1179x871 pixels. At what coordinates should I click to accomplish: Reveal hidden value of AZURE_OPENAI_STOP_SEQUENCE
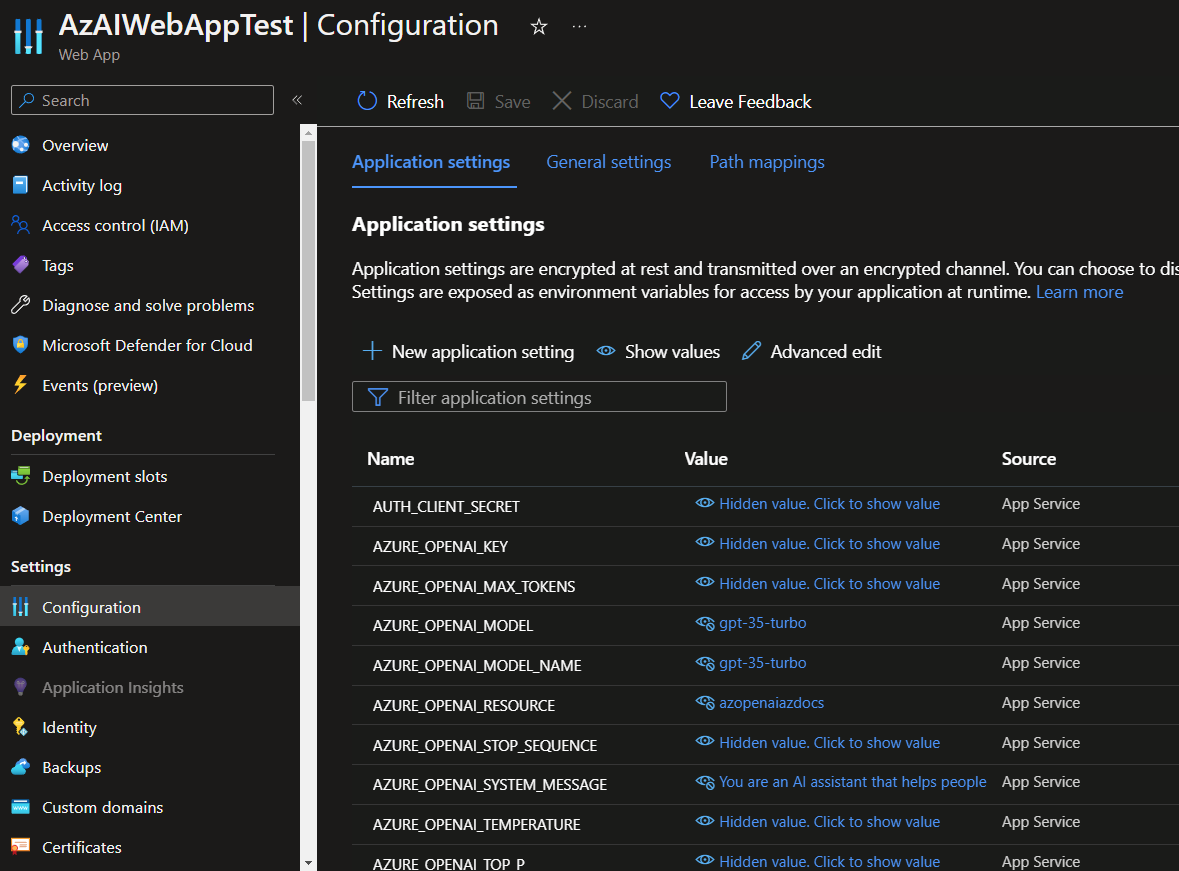pyautogui.click(x=817, y=742)
